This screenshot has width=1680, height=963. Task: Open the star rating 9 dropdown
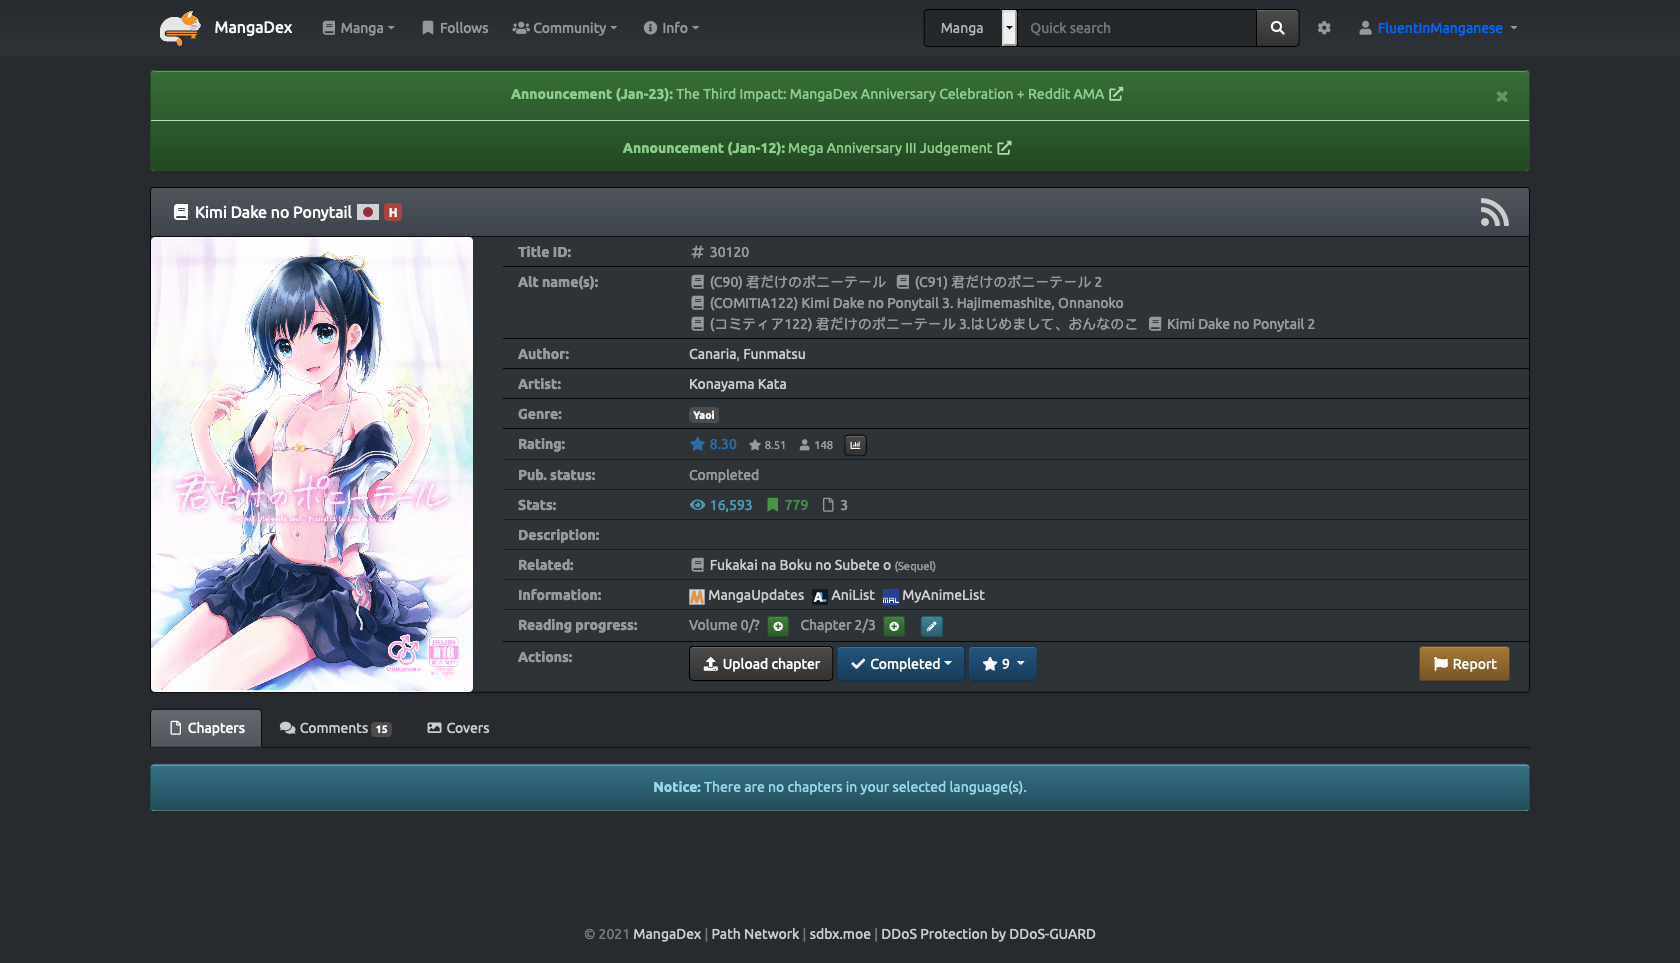1002,664
